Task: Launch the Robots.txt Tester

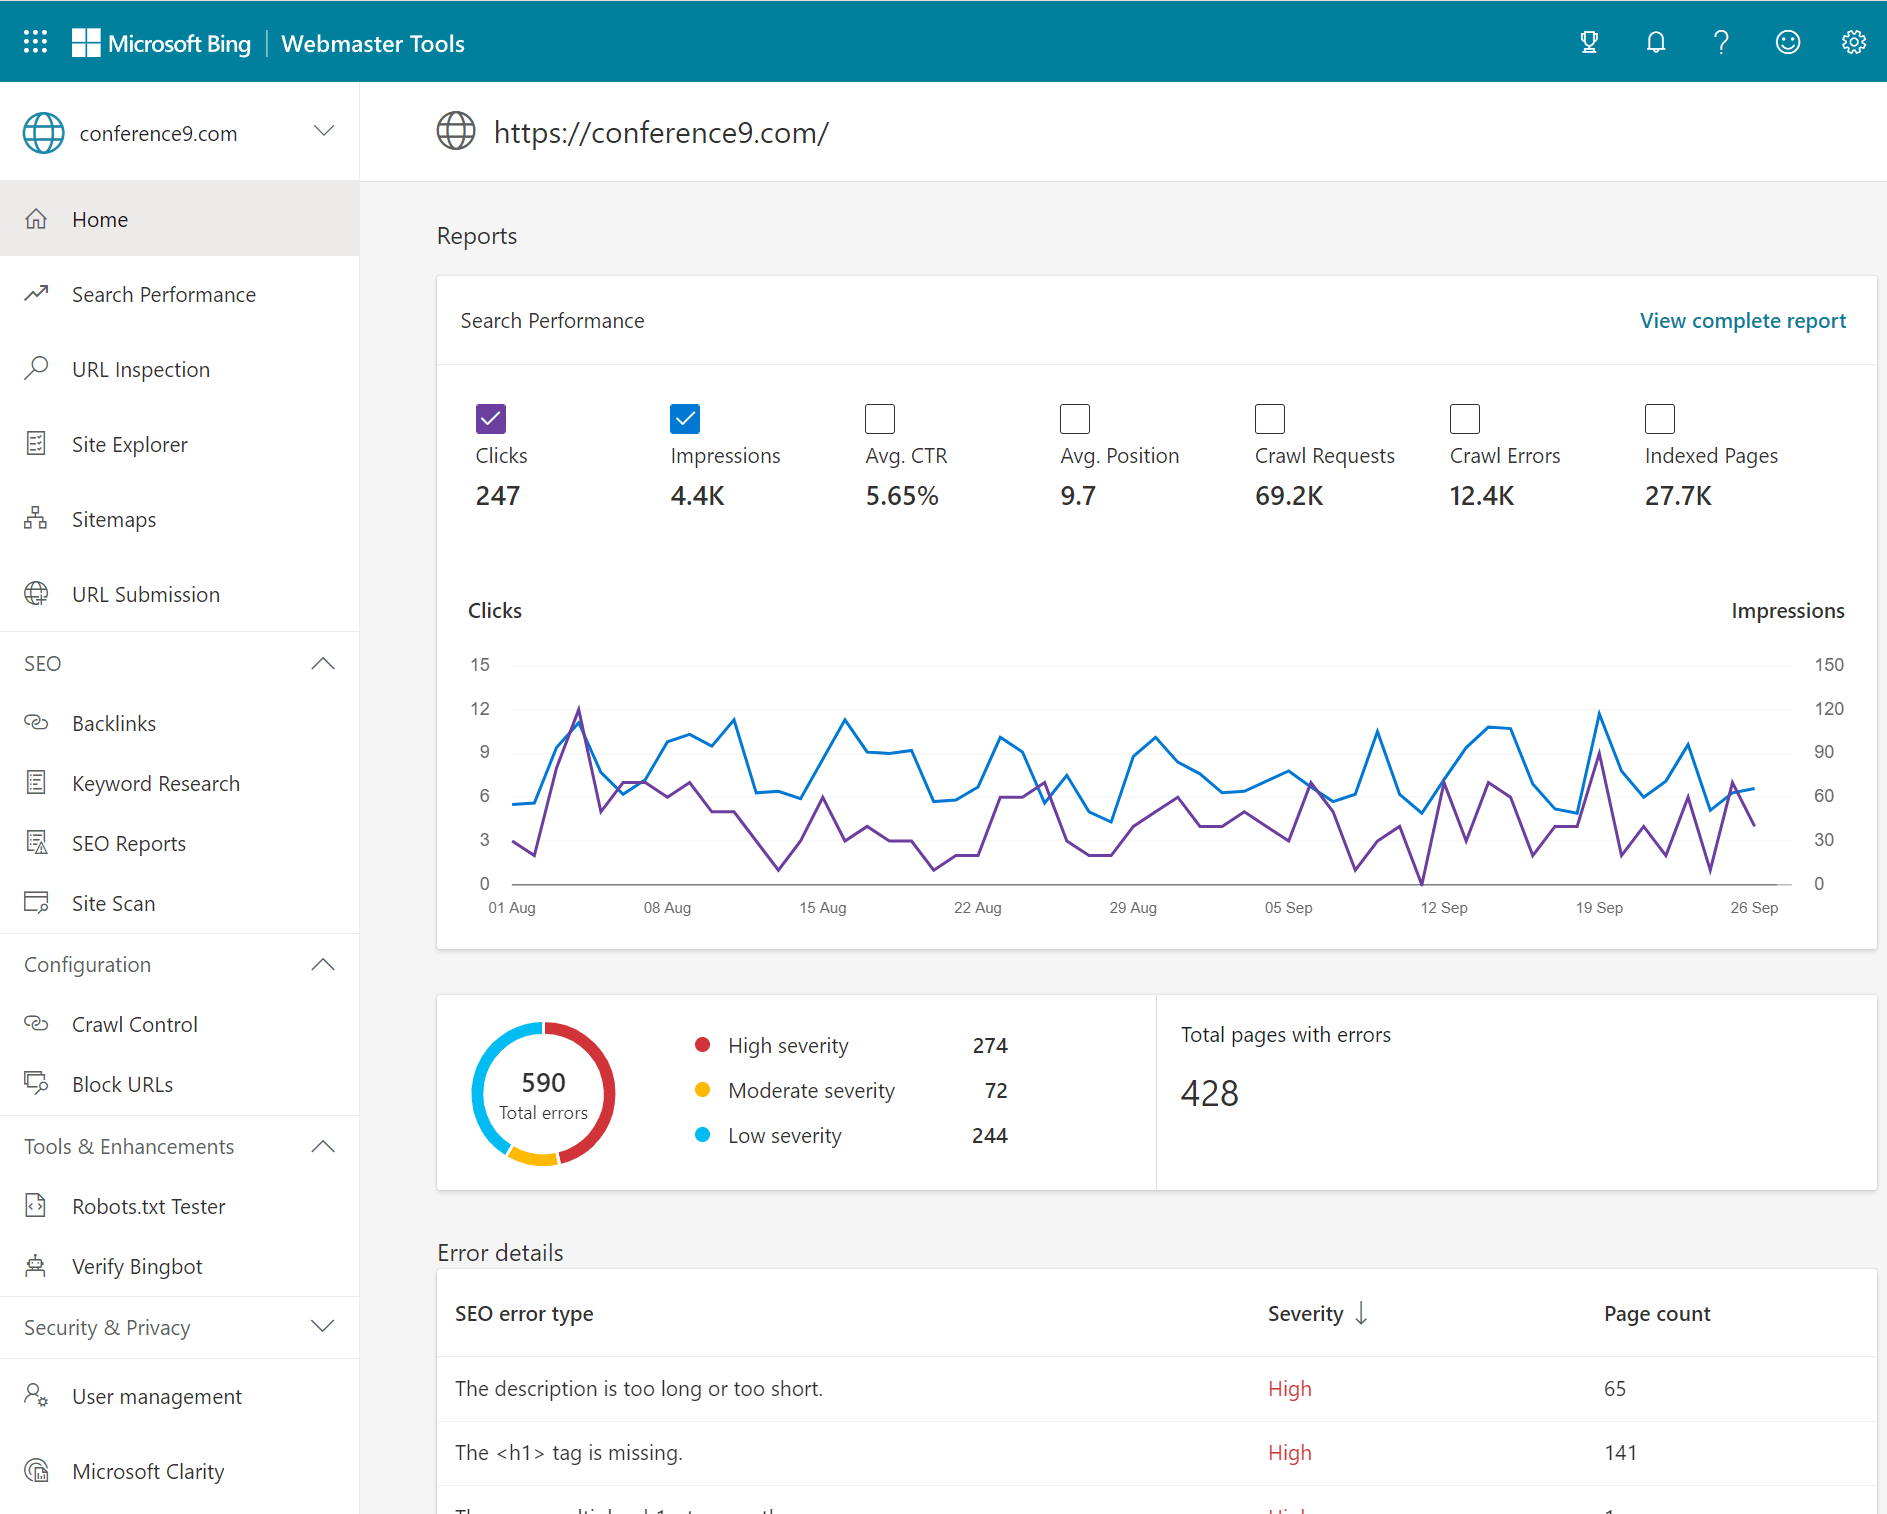Action: coord(149,1206)
